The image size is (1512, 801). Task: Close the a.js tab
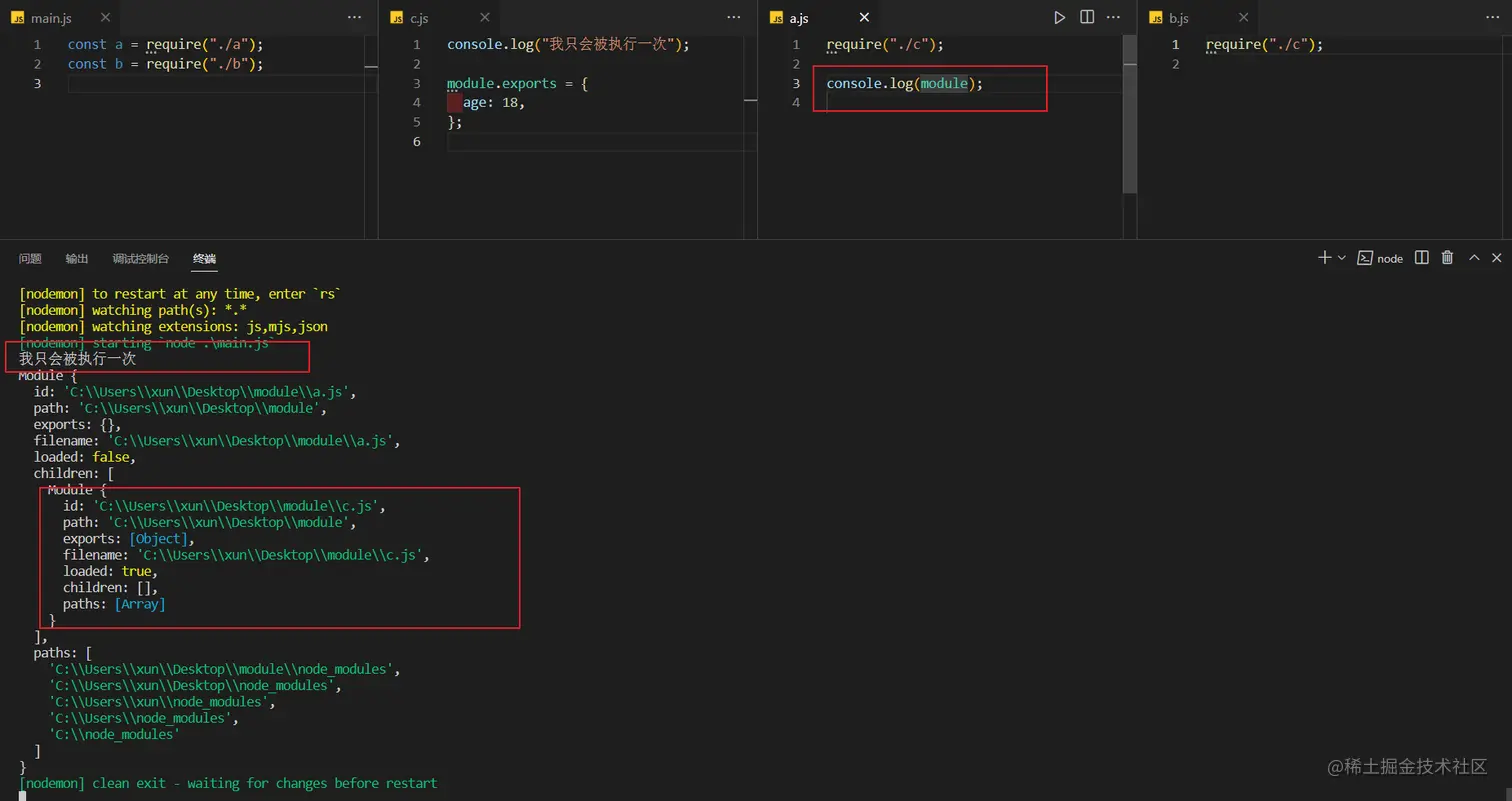coord(864,18)
